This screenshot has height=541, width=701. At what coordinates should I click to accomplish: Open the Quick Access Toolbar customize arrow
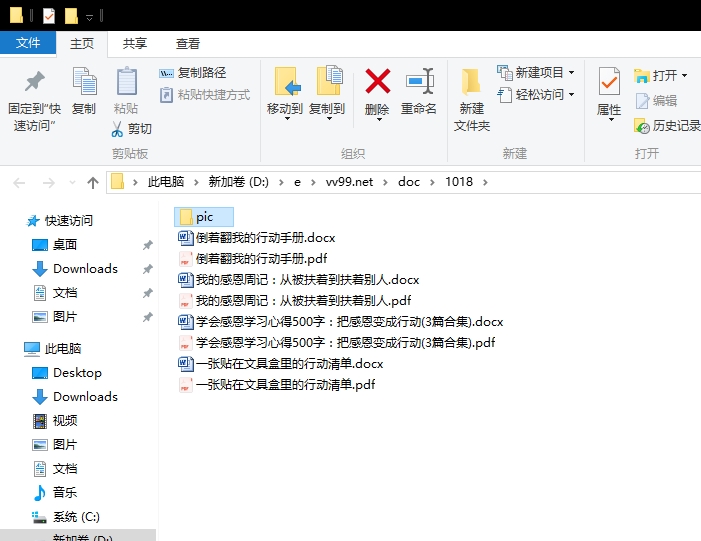point(89,18)
